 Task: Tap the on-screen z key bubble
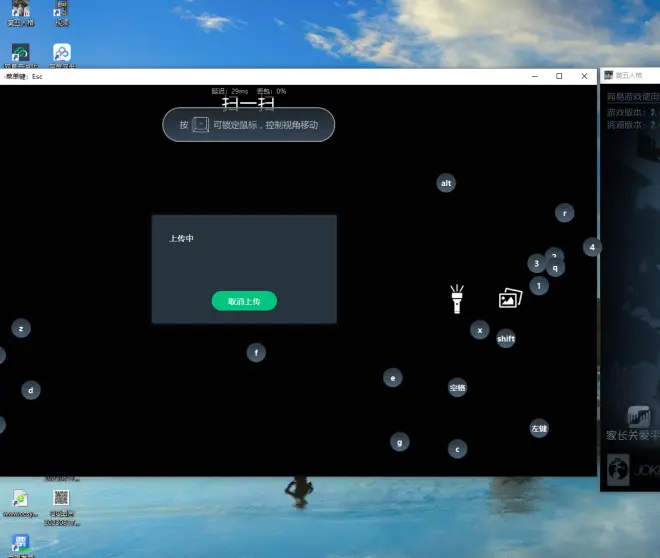point(21,328)
